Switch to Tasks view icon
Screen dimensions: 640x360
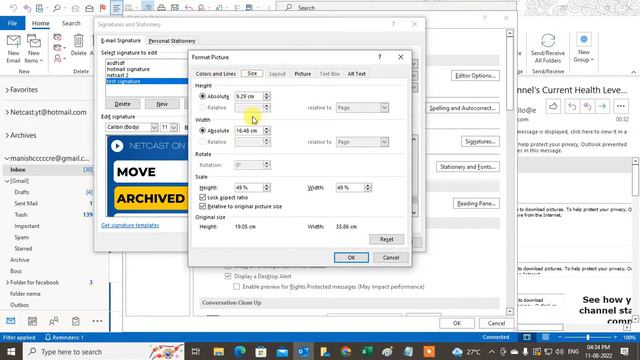76,321
